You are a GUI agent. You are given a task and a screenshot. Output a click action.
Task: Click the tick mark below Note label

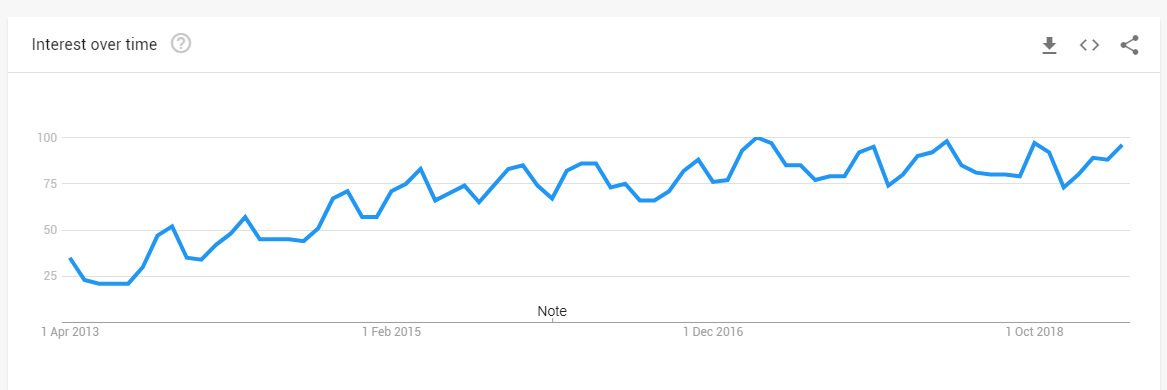[x=551, y=320]
